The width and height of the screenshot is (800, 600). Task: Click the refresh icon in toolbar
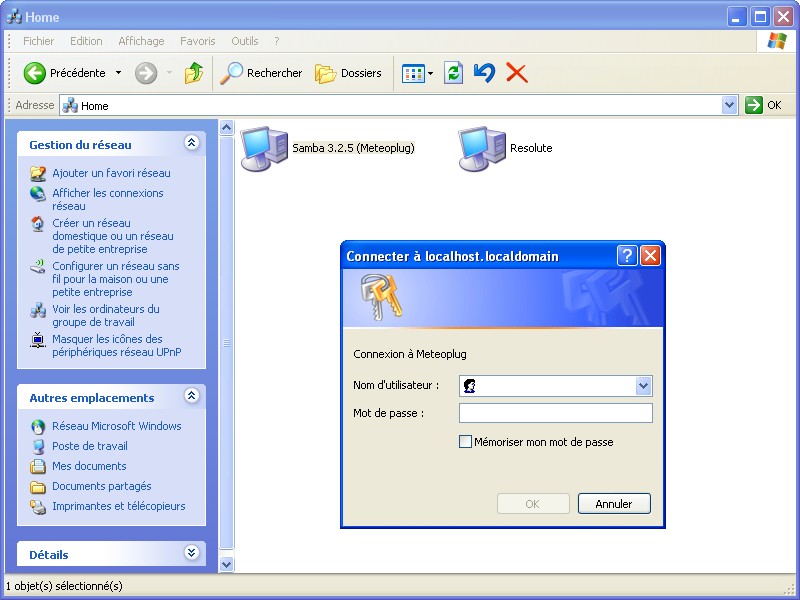(453, 73)
